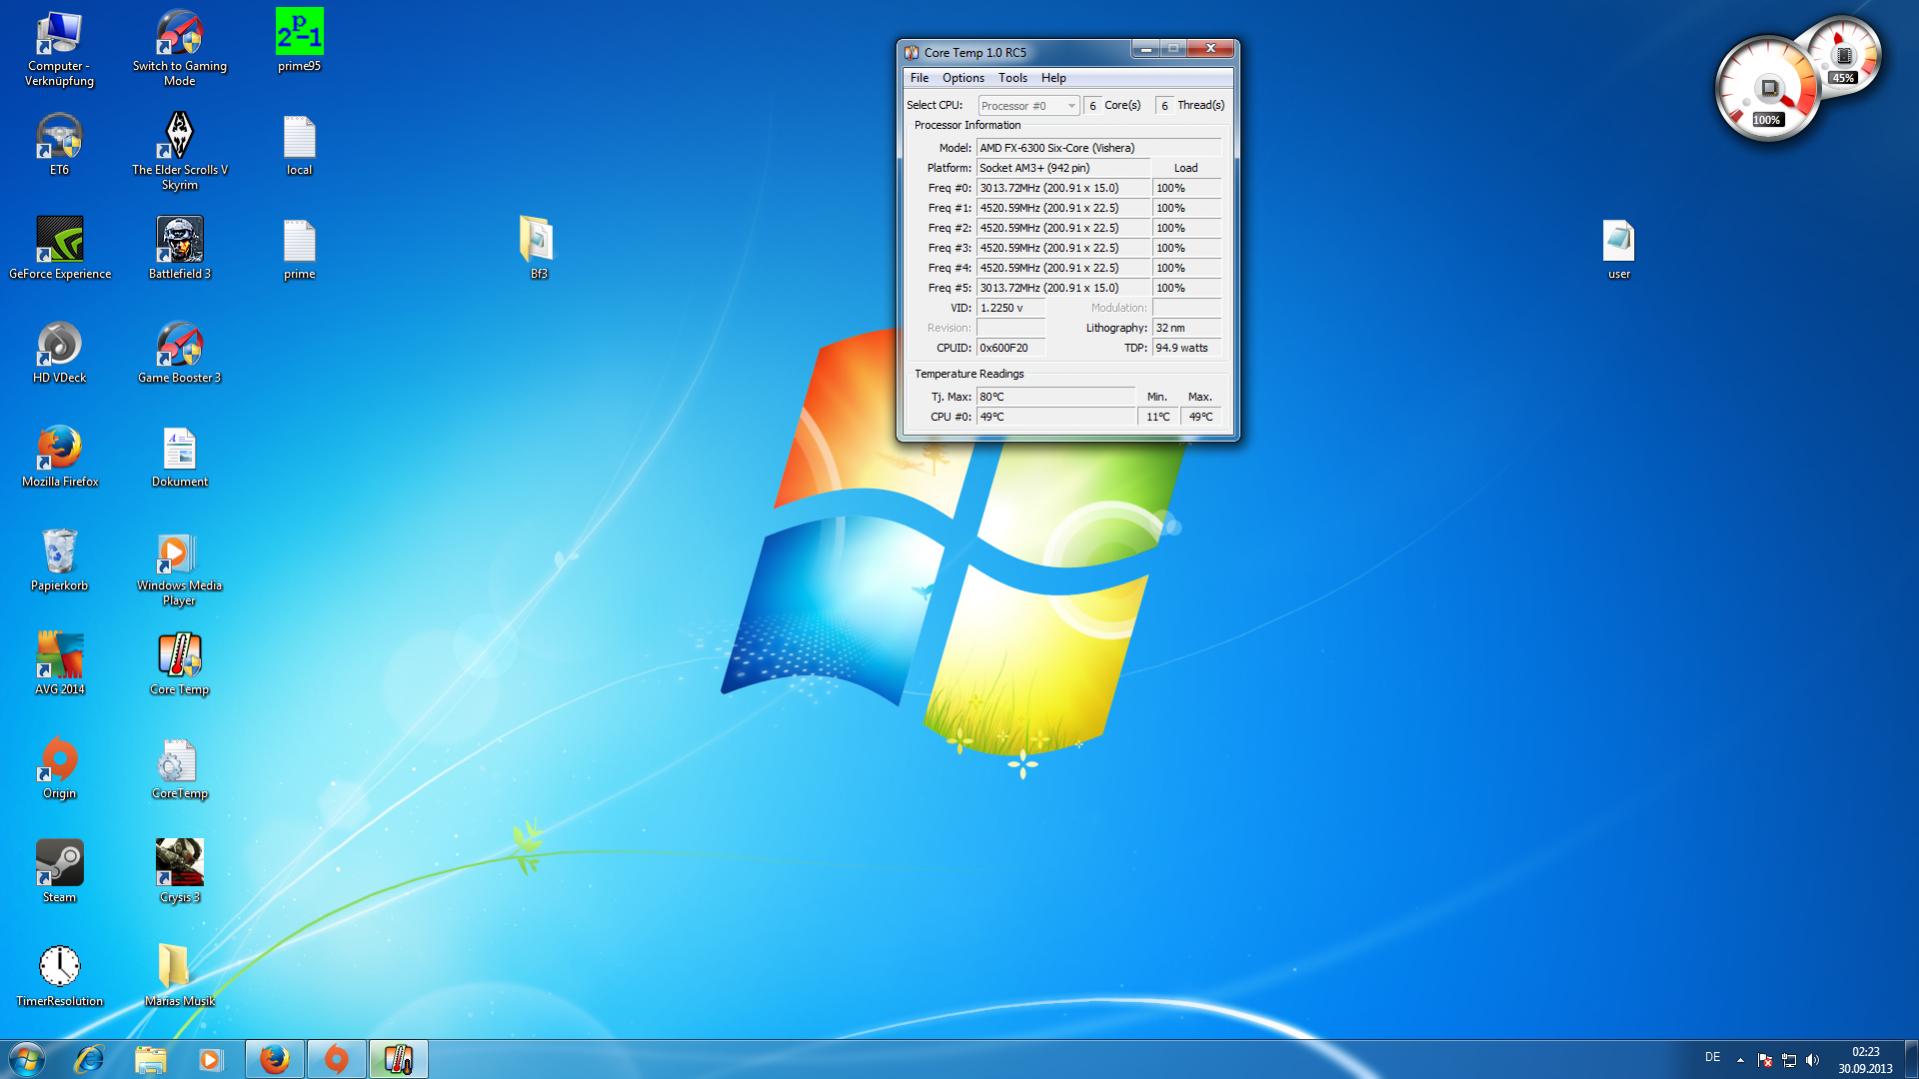Open the File menu in Core Temp
This screenshot has height=1079, width=1919.
(919, 78)
